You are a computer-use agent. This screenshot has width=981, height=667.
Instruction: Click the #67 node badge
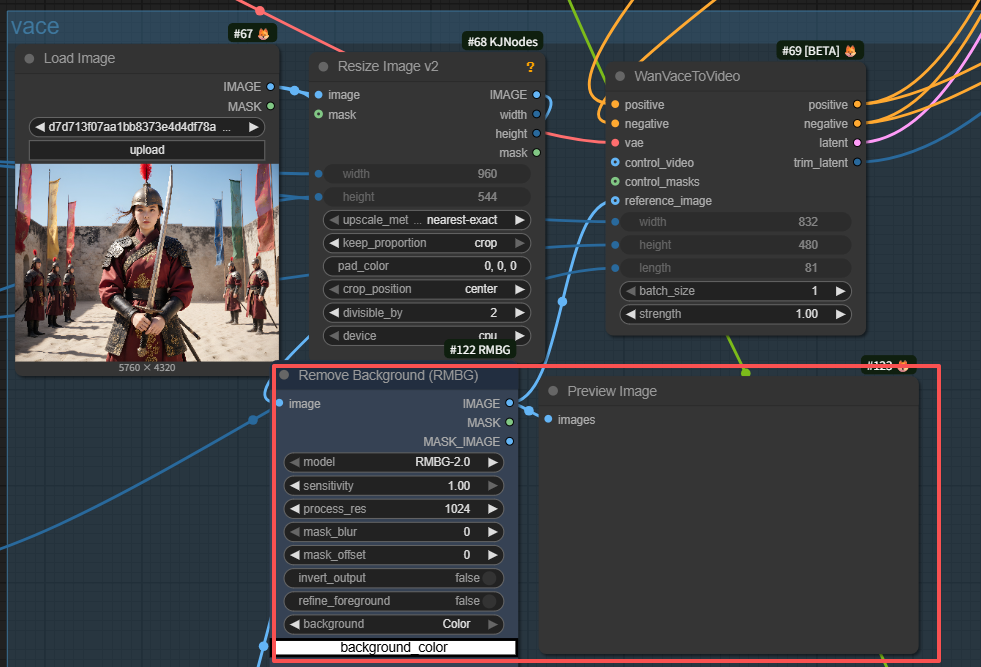point(252,34)
